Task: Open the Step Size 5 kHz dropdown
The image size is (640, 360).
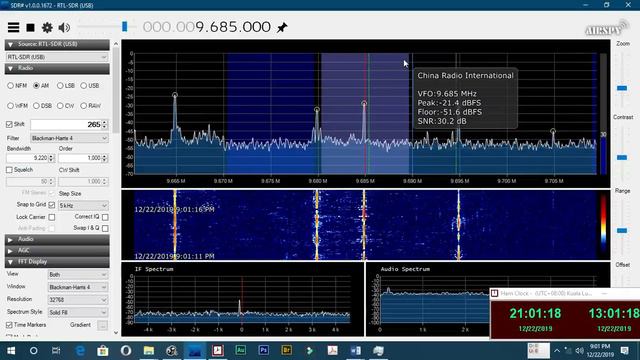Action: click(x=83, y=205)
